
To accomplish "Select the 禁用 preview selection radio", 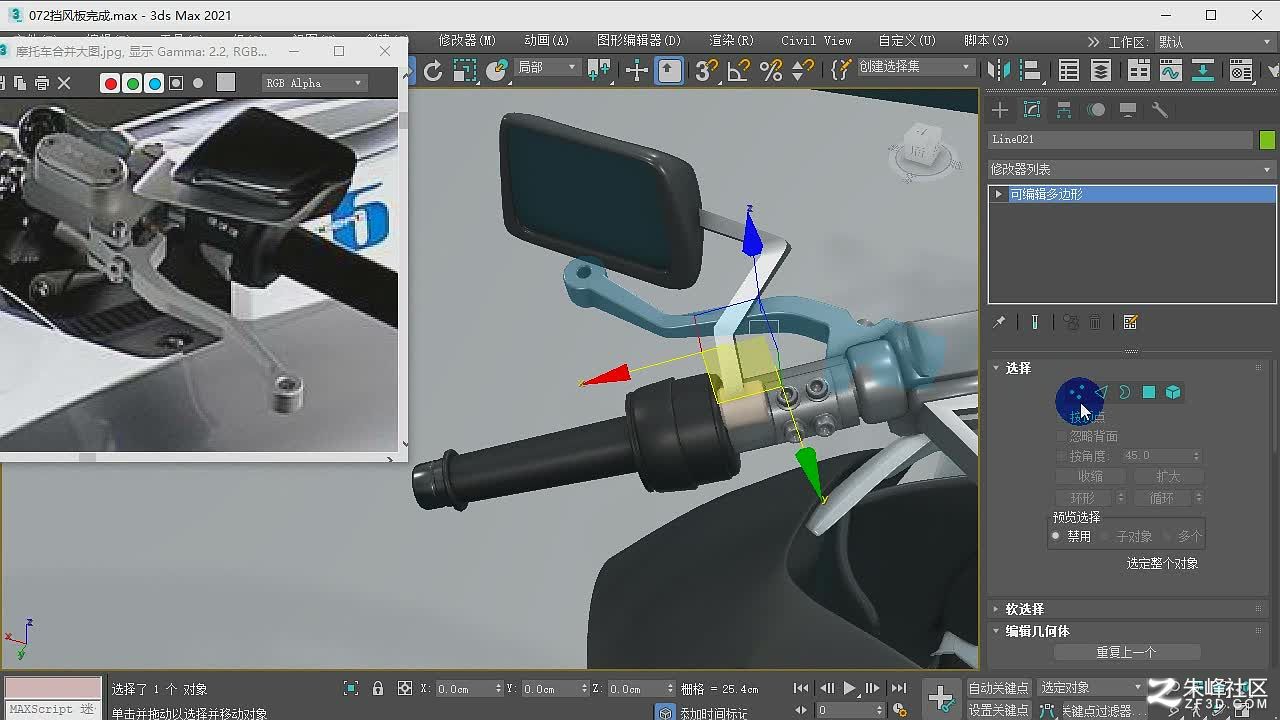I will (x=1056, y=536).
